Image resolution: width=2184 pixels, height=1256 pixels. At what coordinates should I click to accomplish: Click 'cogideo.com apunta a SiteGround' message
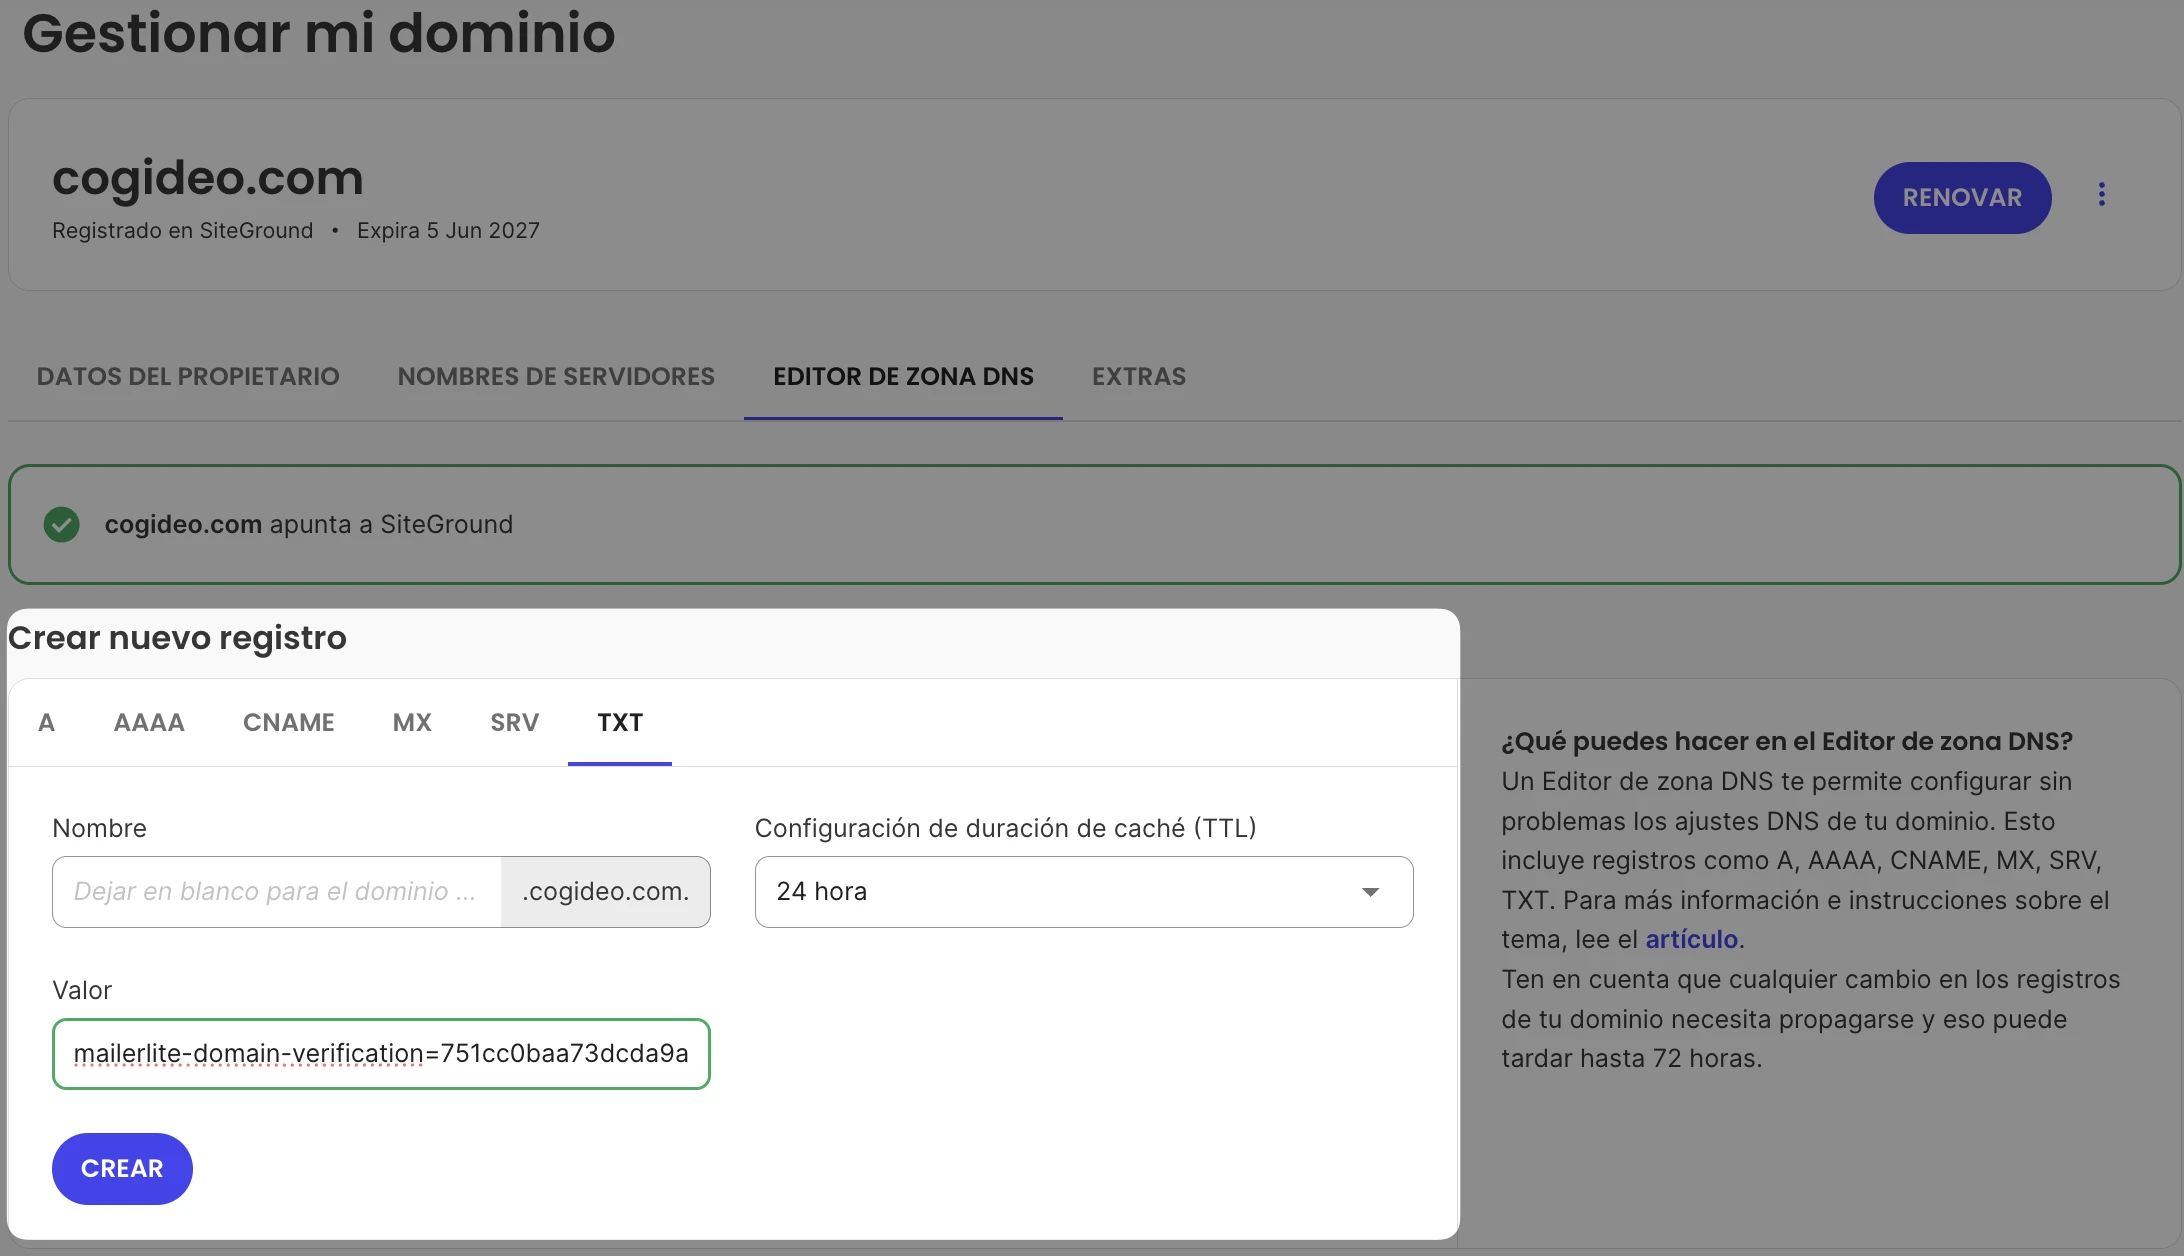[309, 524]
